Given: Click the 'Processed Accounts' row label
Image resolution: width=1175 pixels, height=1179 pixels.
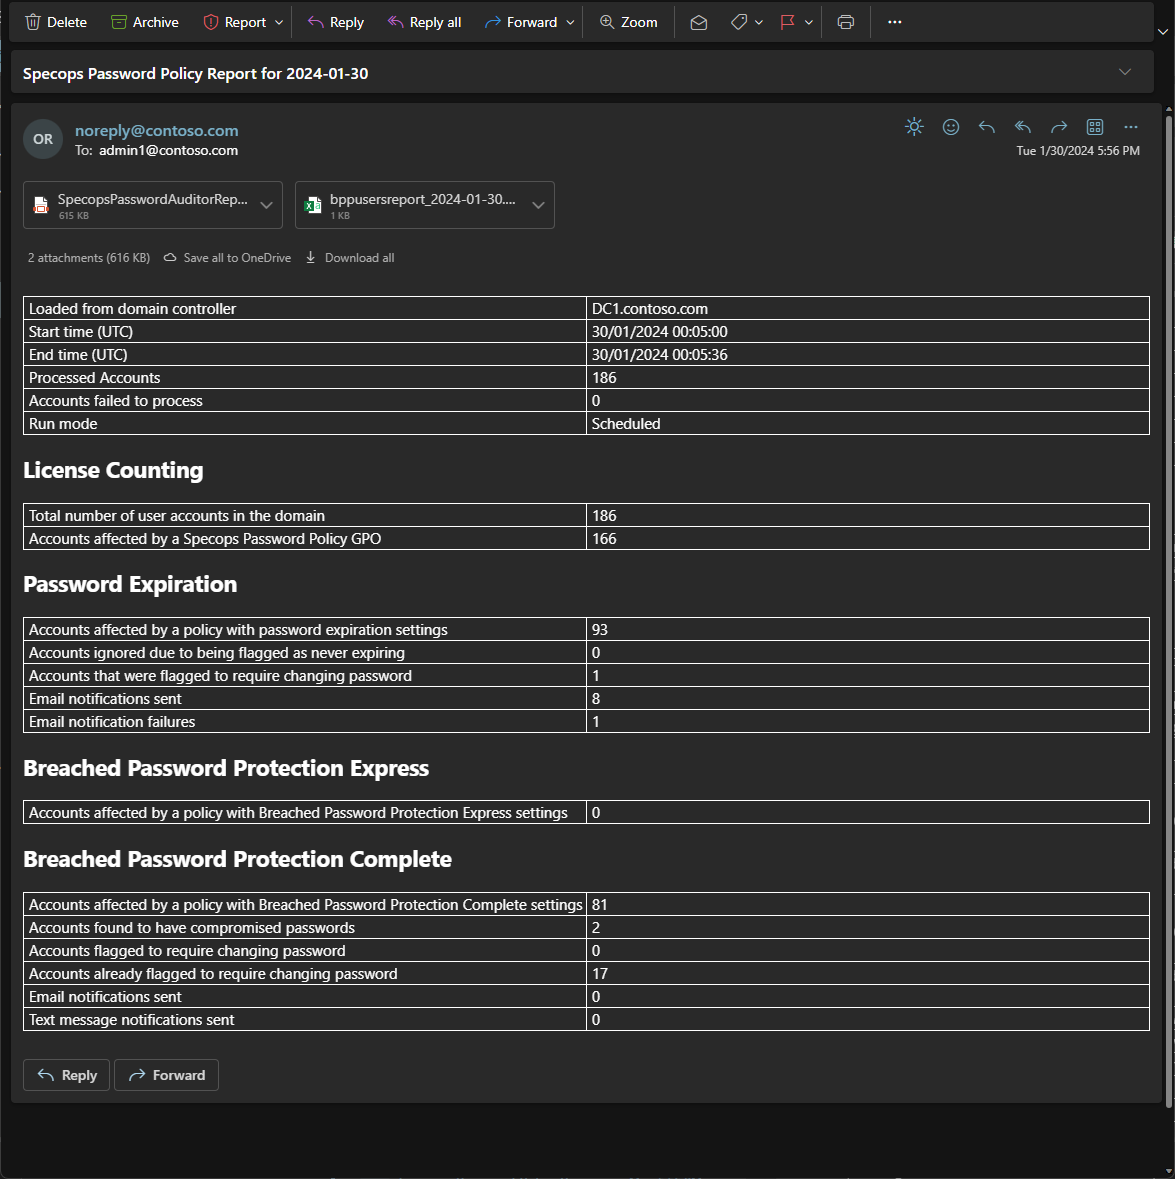Looking at the screenshot, I should [x=95, y=377].
